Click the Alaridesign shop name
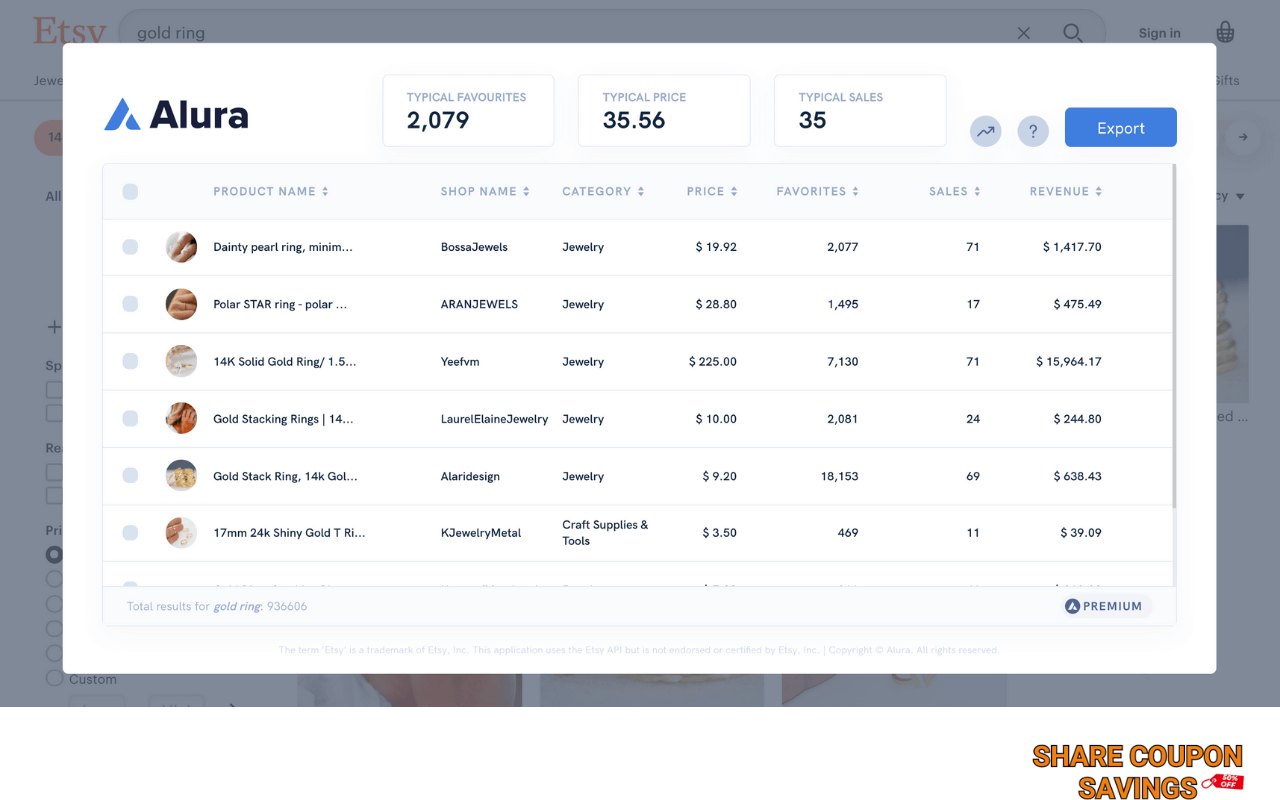 [x=470, y=476]
